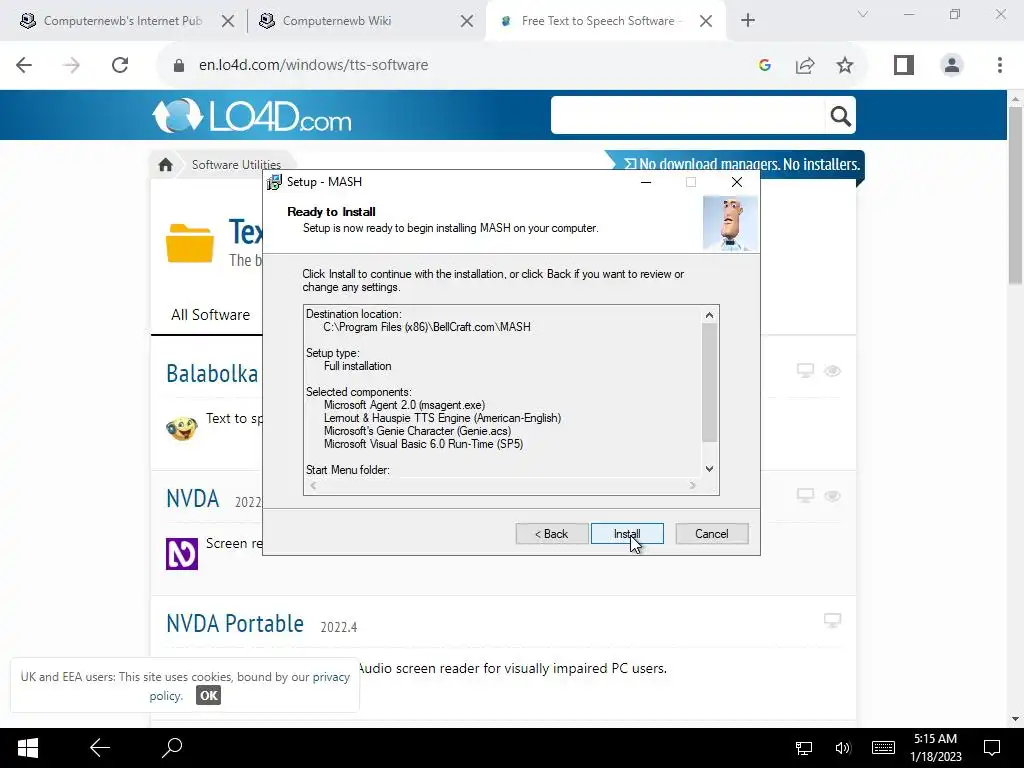Image resolution: width=1024 pixels, height=768 pixels.
Task: Open the Balabolka software link
Action: pos(212,374)
